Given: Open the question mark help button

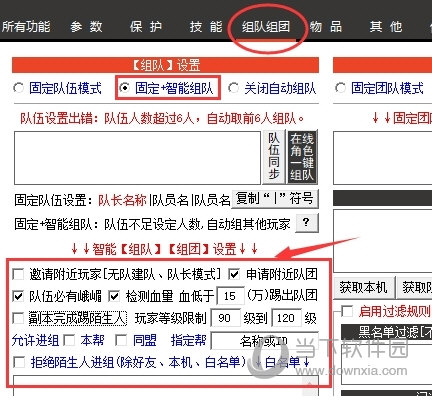Looking at the screenshot, I should pyautogui.click(x=307, y=223).
